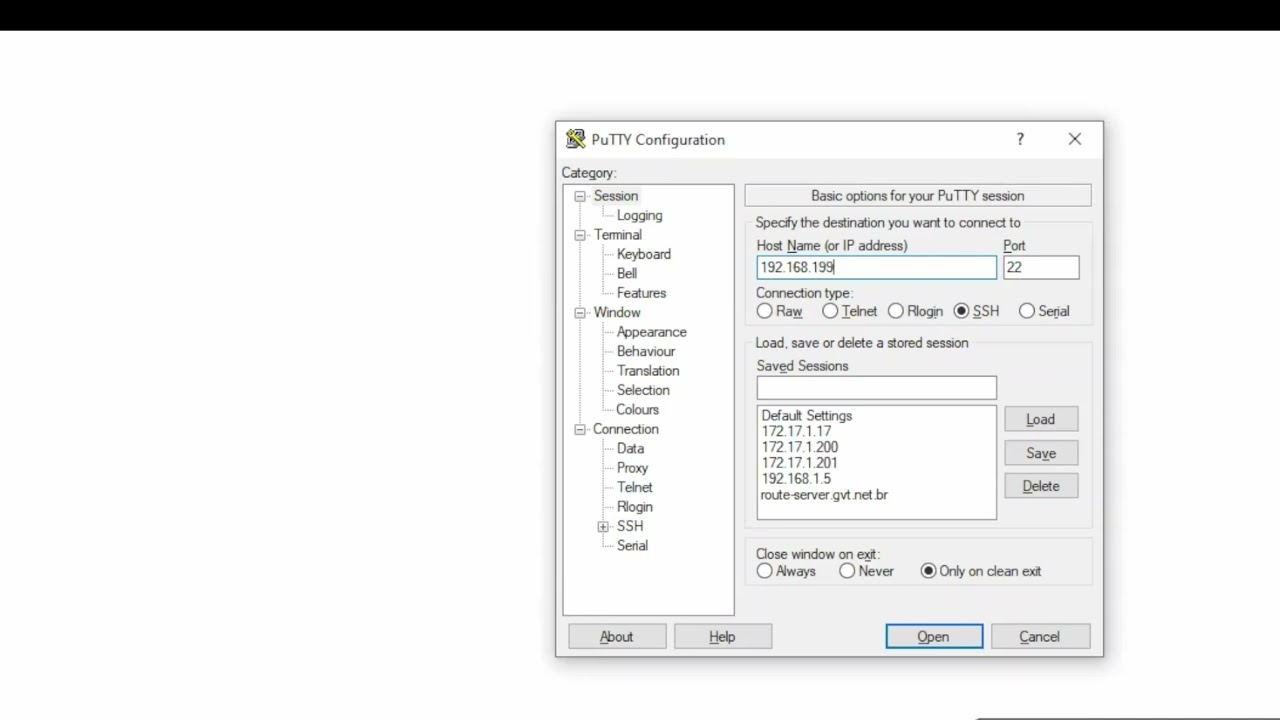
Task: Click the Save session button
Action: tap(1040, 453)
